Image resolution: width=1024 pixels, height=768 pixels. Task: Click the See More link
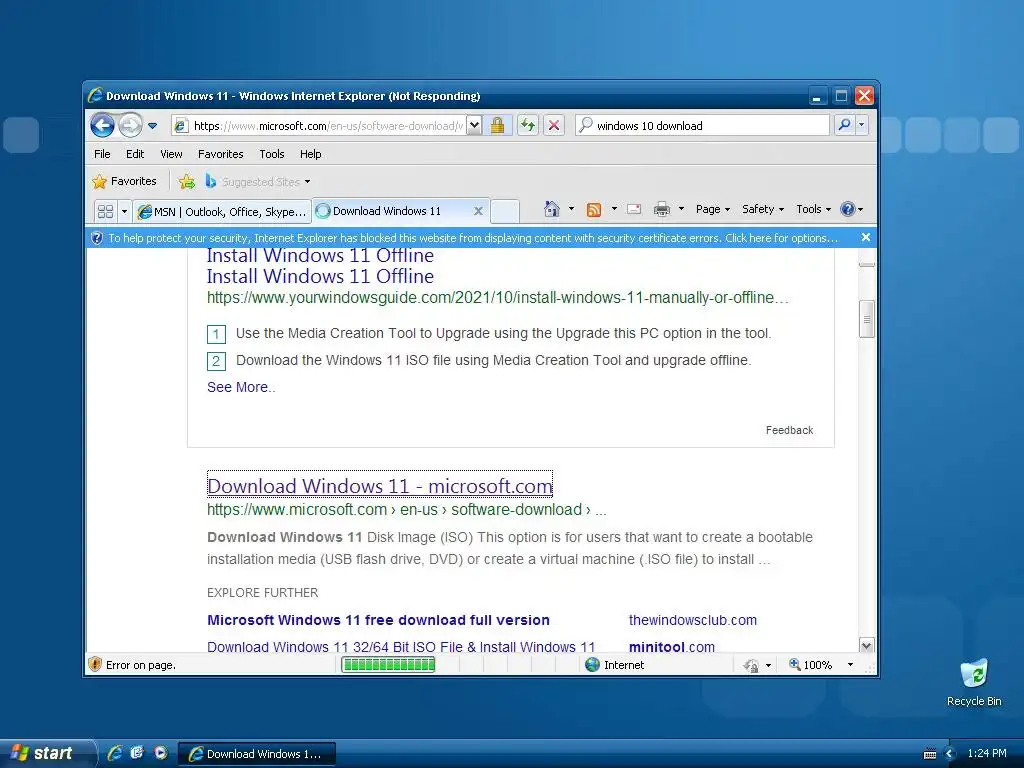pyautogui.click(x=241, y=387)
